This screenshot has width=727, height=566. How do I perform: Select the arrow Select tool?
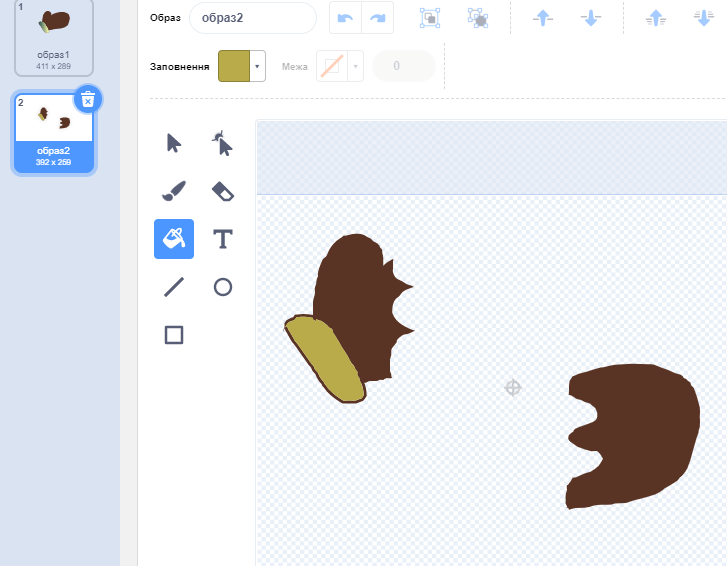[174, 143]
